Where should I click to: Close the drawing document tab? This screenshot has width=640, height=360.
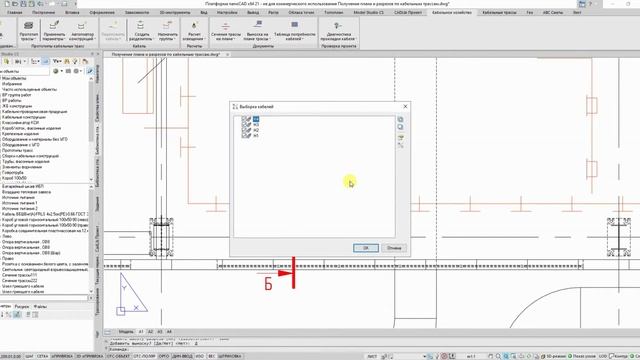tap(227, 54)
